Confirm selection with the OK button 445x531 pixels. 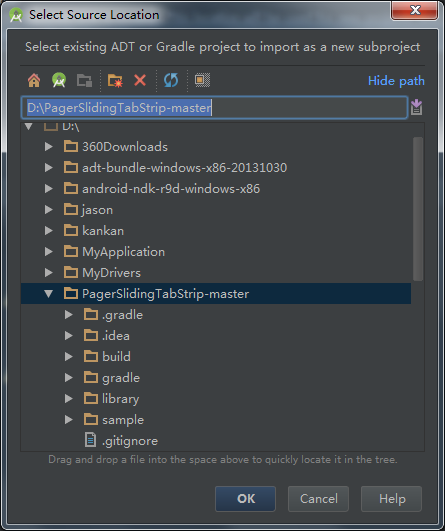click(x=246, y=499)
